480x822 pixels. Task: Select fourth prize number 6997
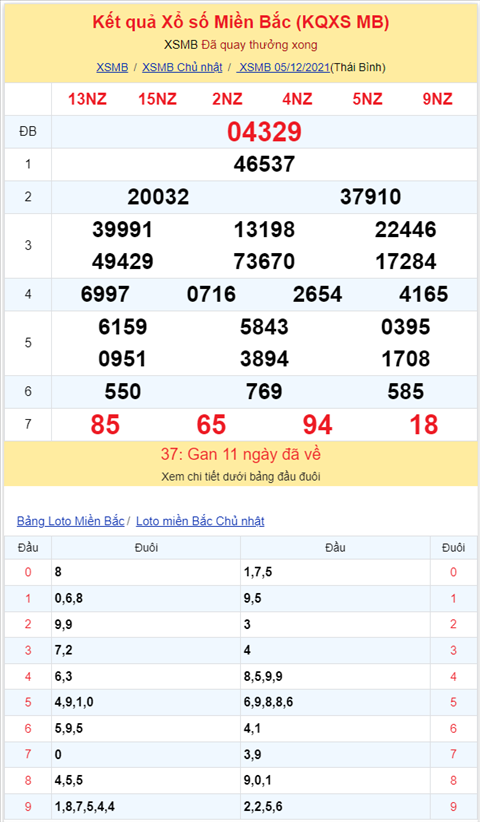105,294
